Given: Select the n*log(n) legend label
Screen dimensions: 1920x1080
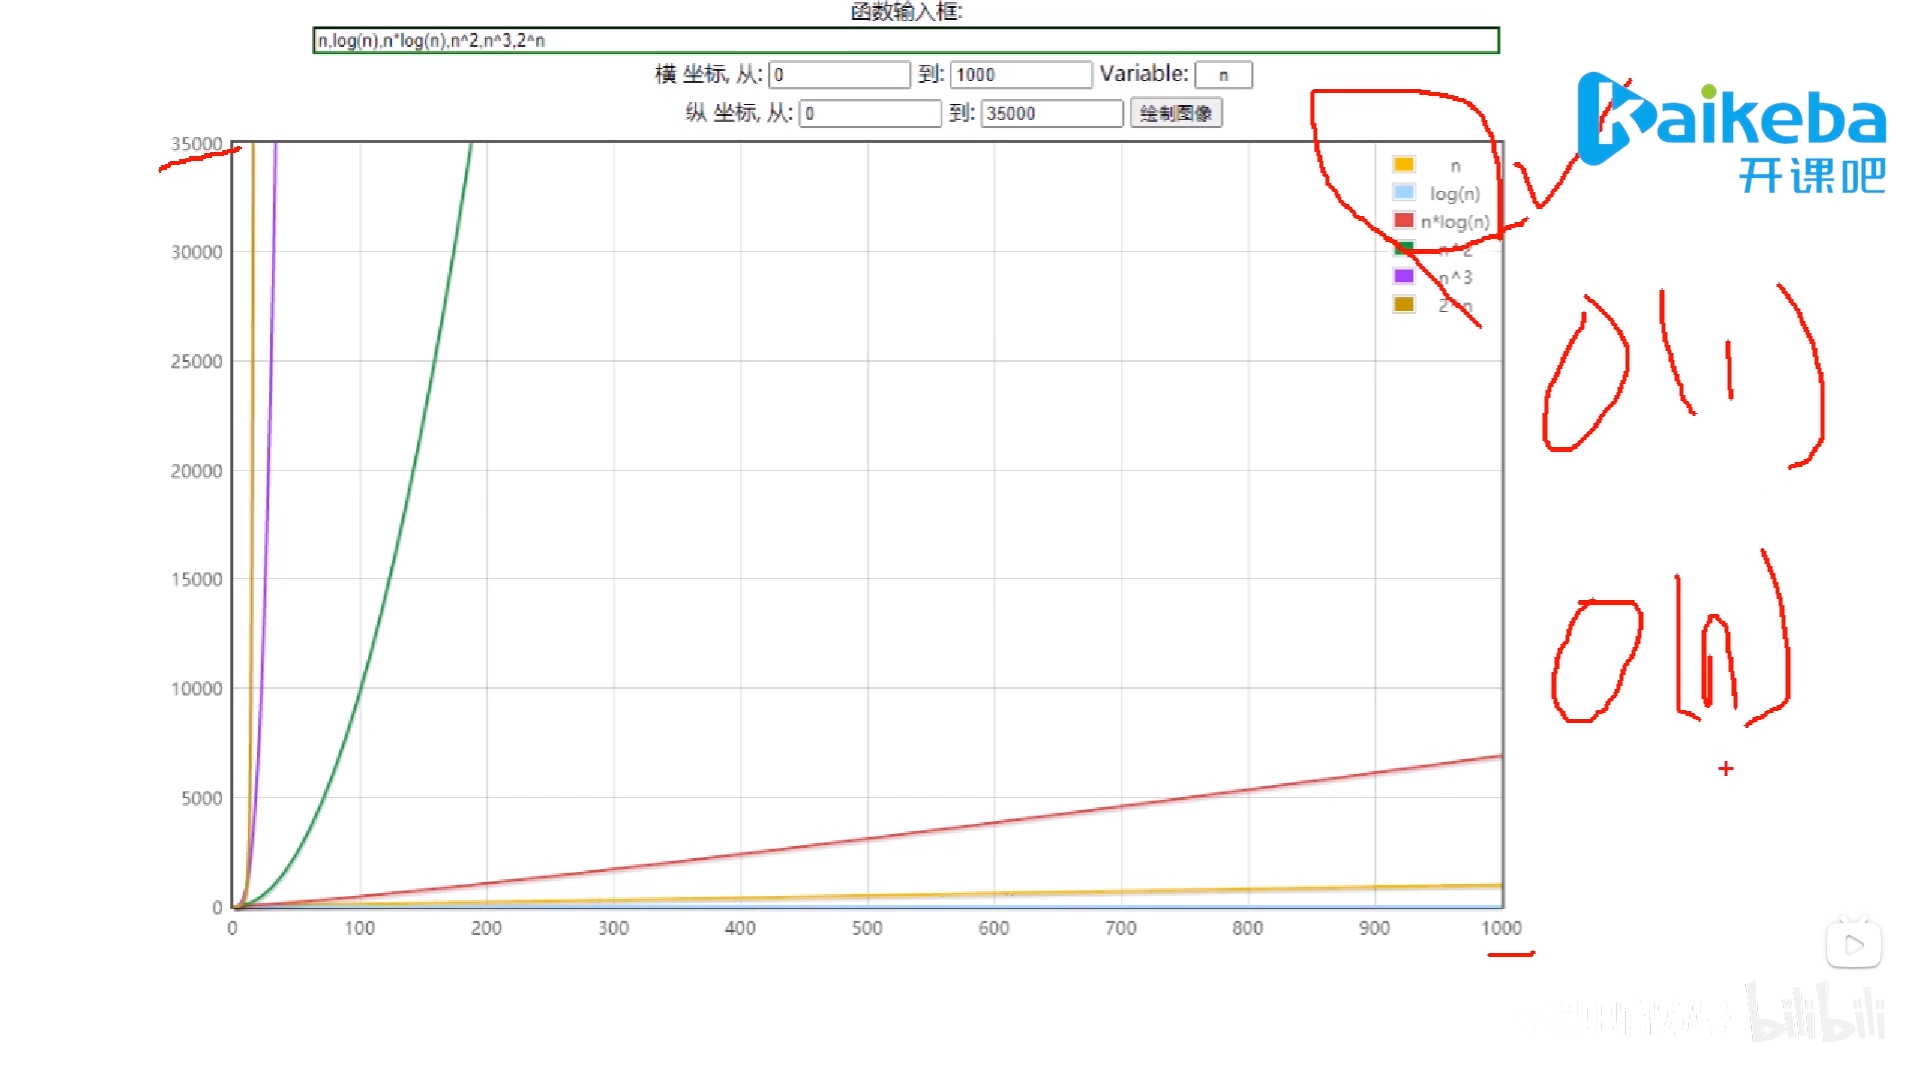Looking at the screenshot, I should 1455,222.
